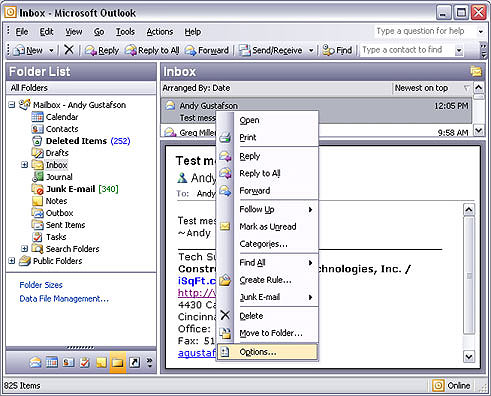
Task: Click the Inbox header folder icon
Action: coord(476,71)
